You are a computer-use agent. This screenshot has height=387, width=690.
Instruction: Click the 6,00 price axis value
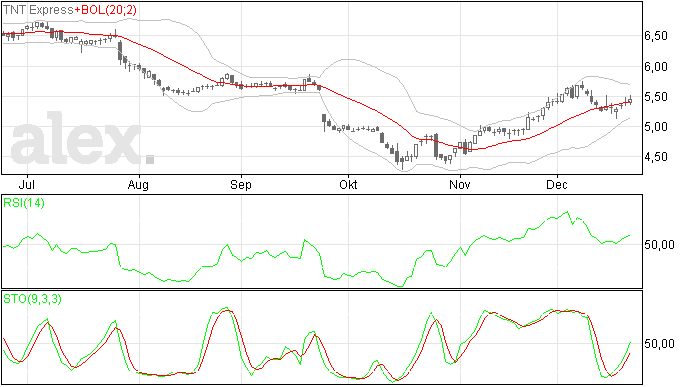(x=656, y=67)
